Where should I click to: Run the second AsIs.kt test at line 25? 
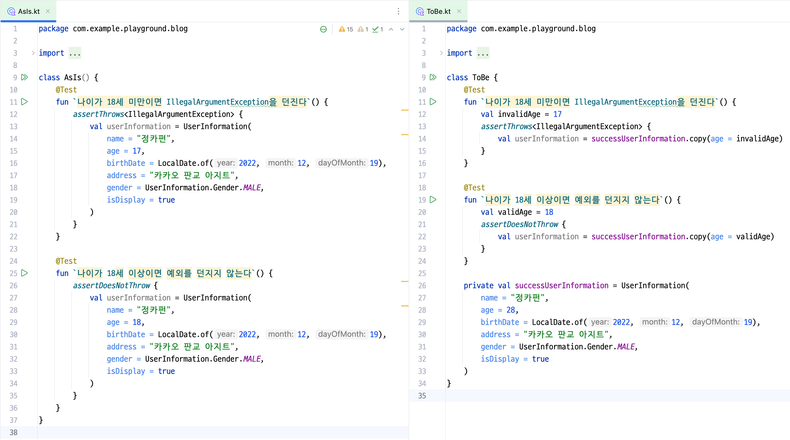tap(24, 273)
